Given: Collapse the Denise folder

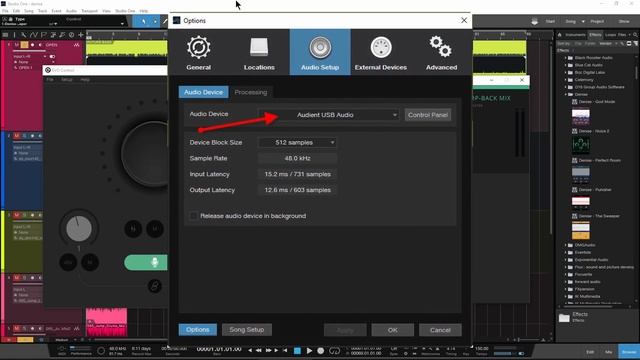Looking at the screenshot, I should 566,94.
